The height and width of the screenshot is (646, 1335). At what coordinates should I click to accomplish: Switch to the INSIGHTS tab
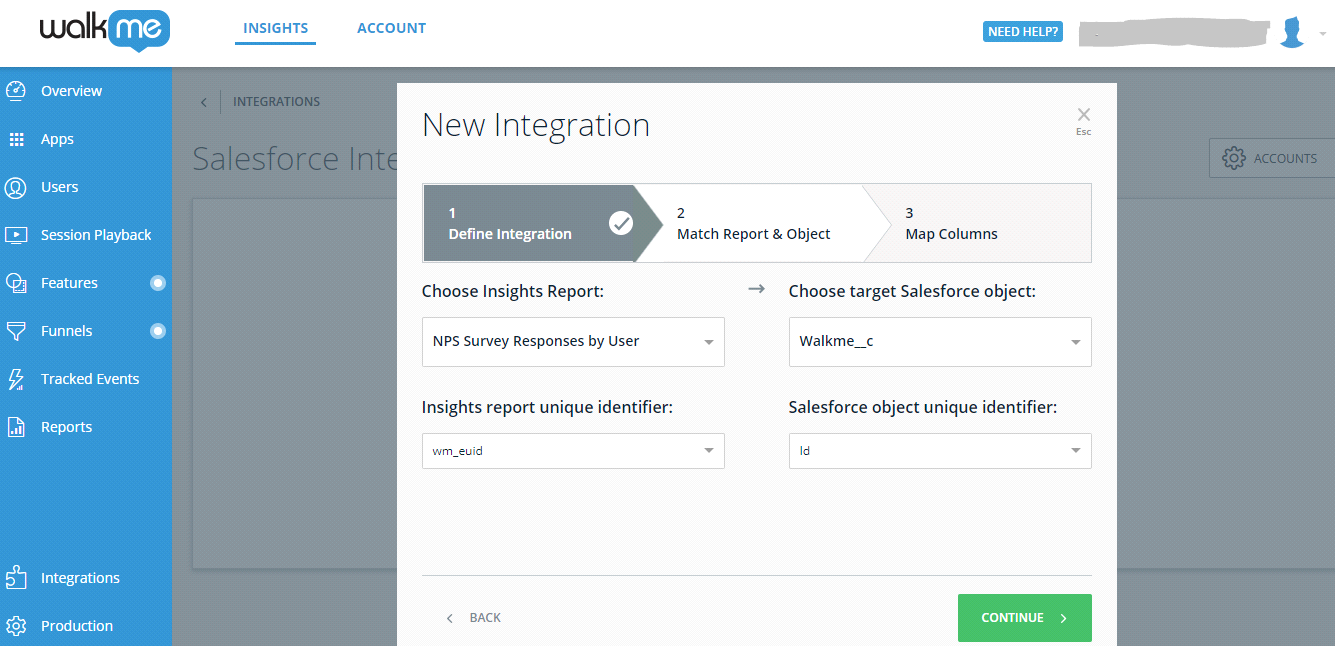(276, 28)
